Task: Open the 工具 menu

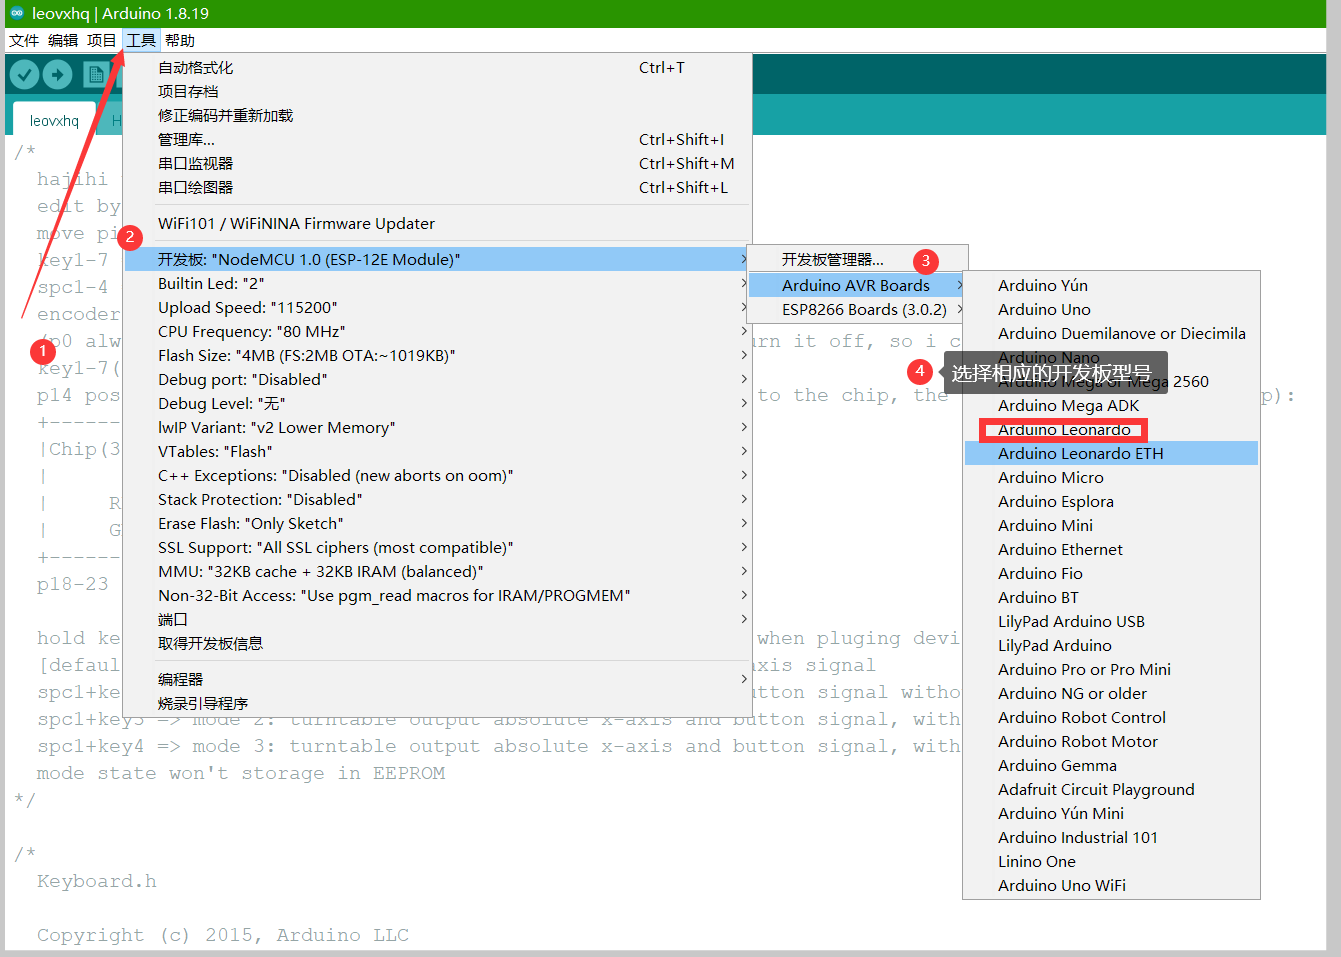Action: [x=141, y=40]
